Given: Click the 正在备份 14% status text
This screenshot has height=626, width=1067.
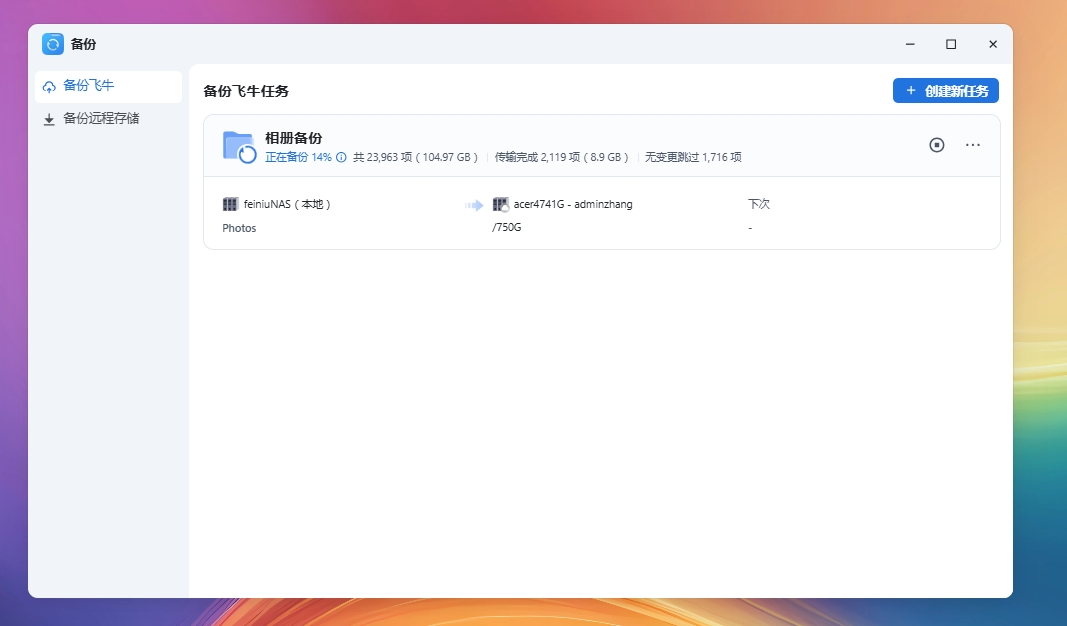Looking at the screenshot, I should pos(298,157).
